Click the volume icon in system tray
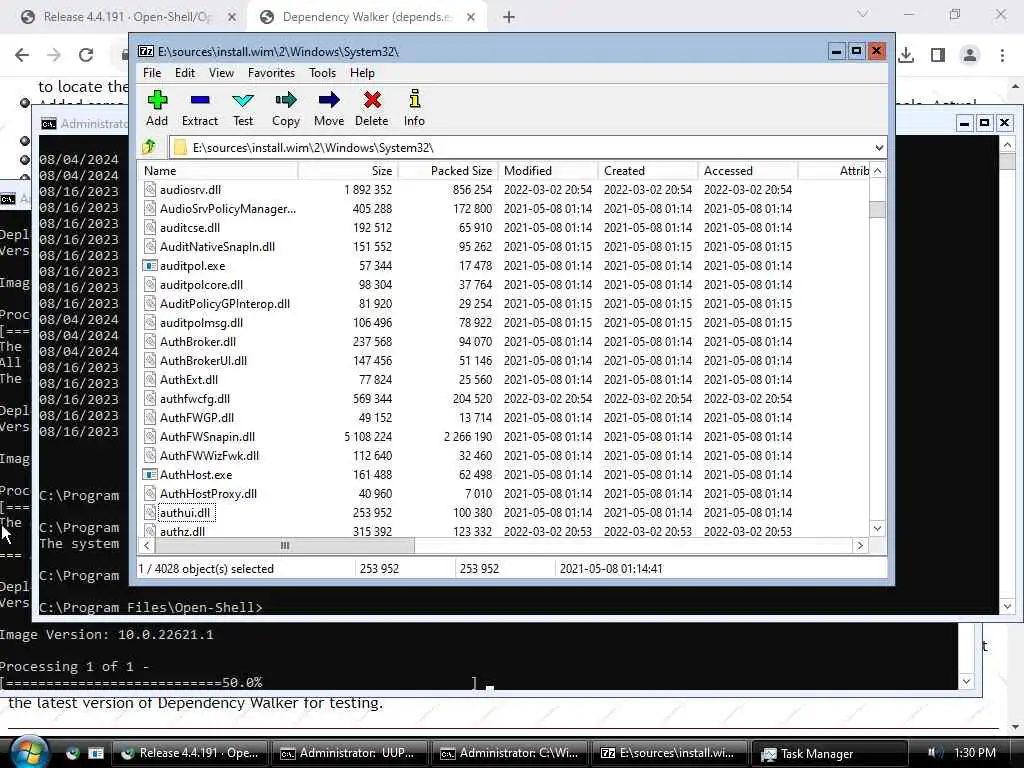This screenshot has height=768, width=1024. point(934,752)
